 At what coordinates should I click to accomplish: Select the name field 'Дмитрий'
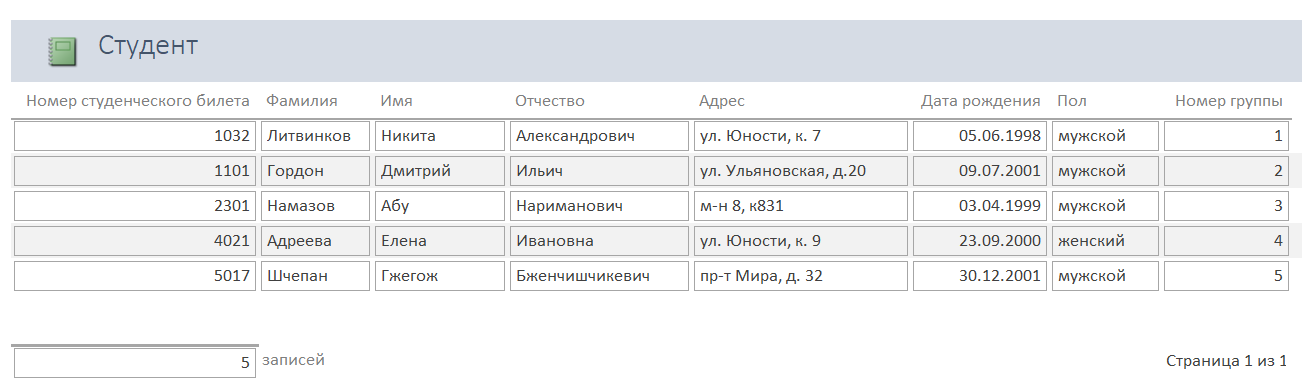440,171
